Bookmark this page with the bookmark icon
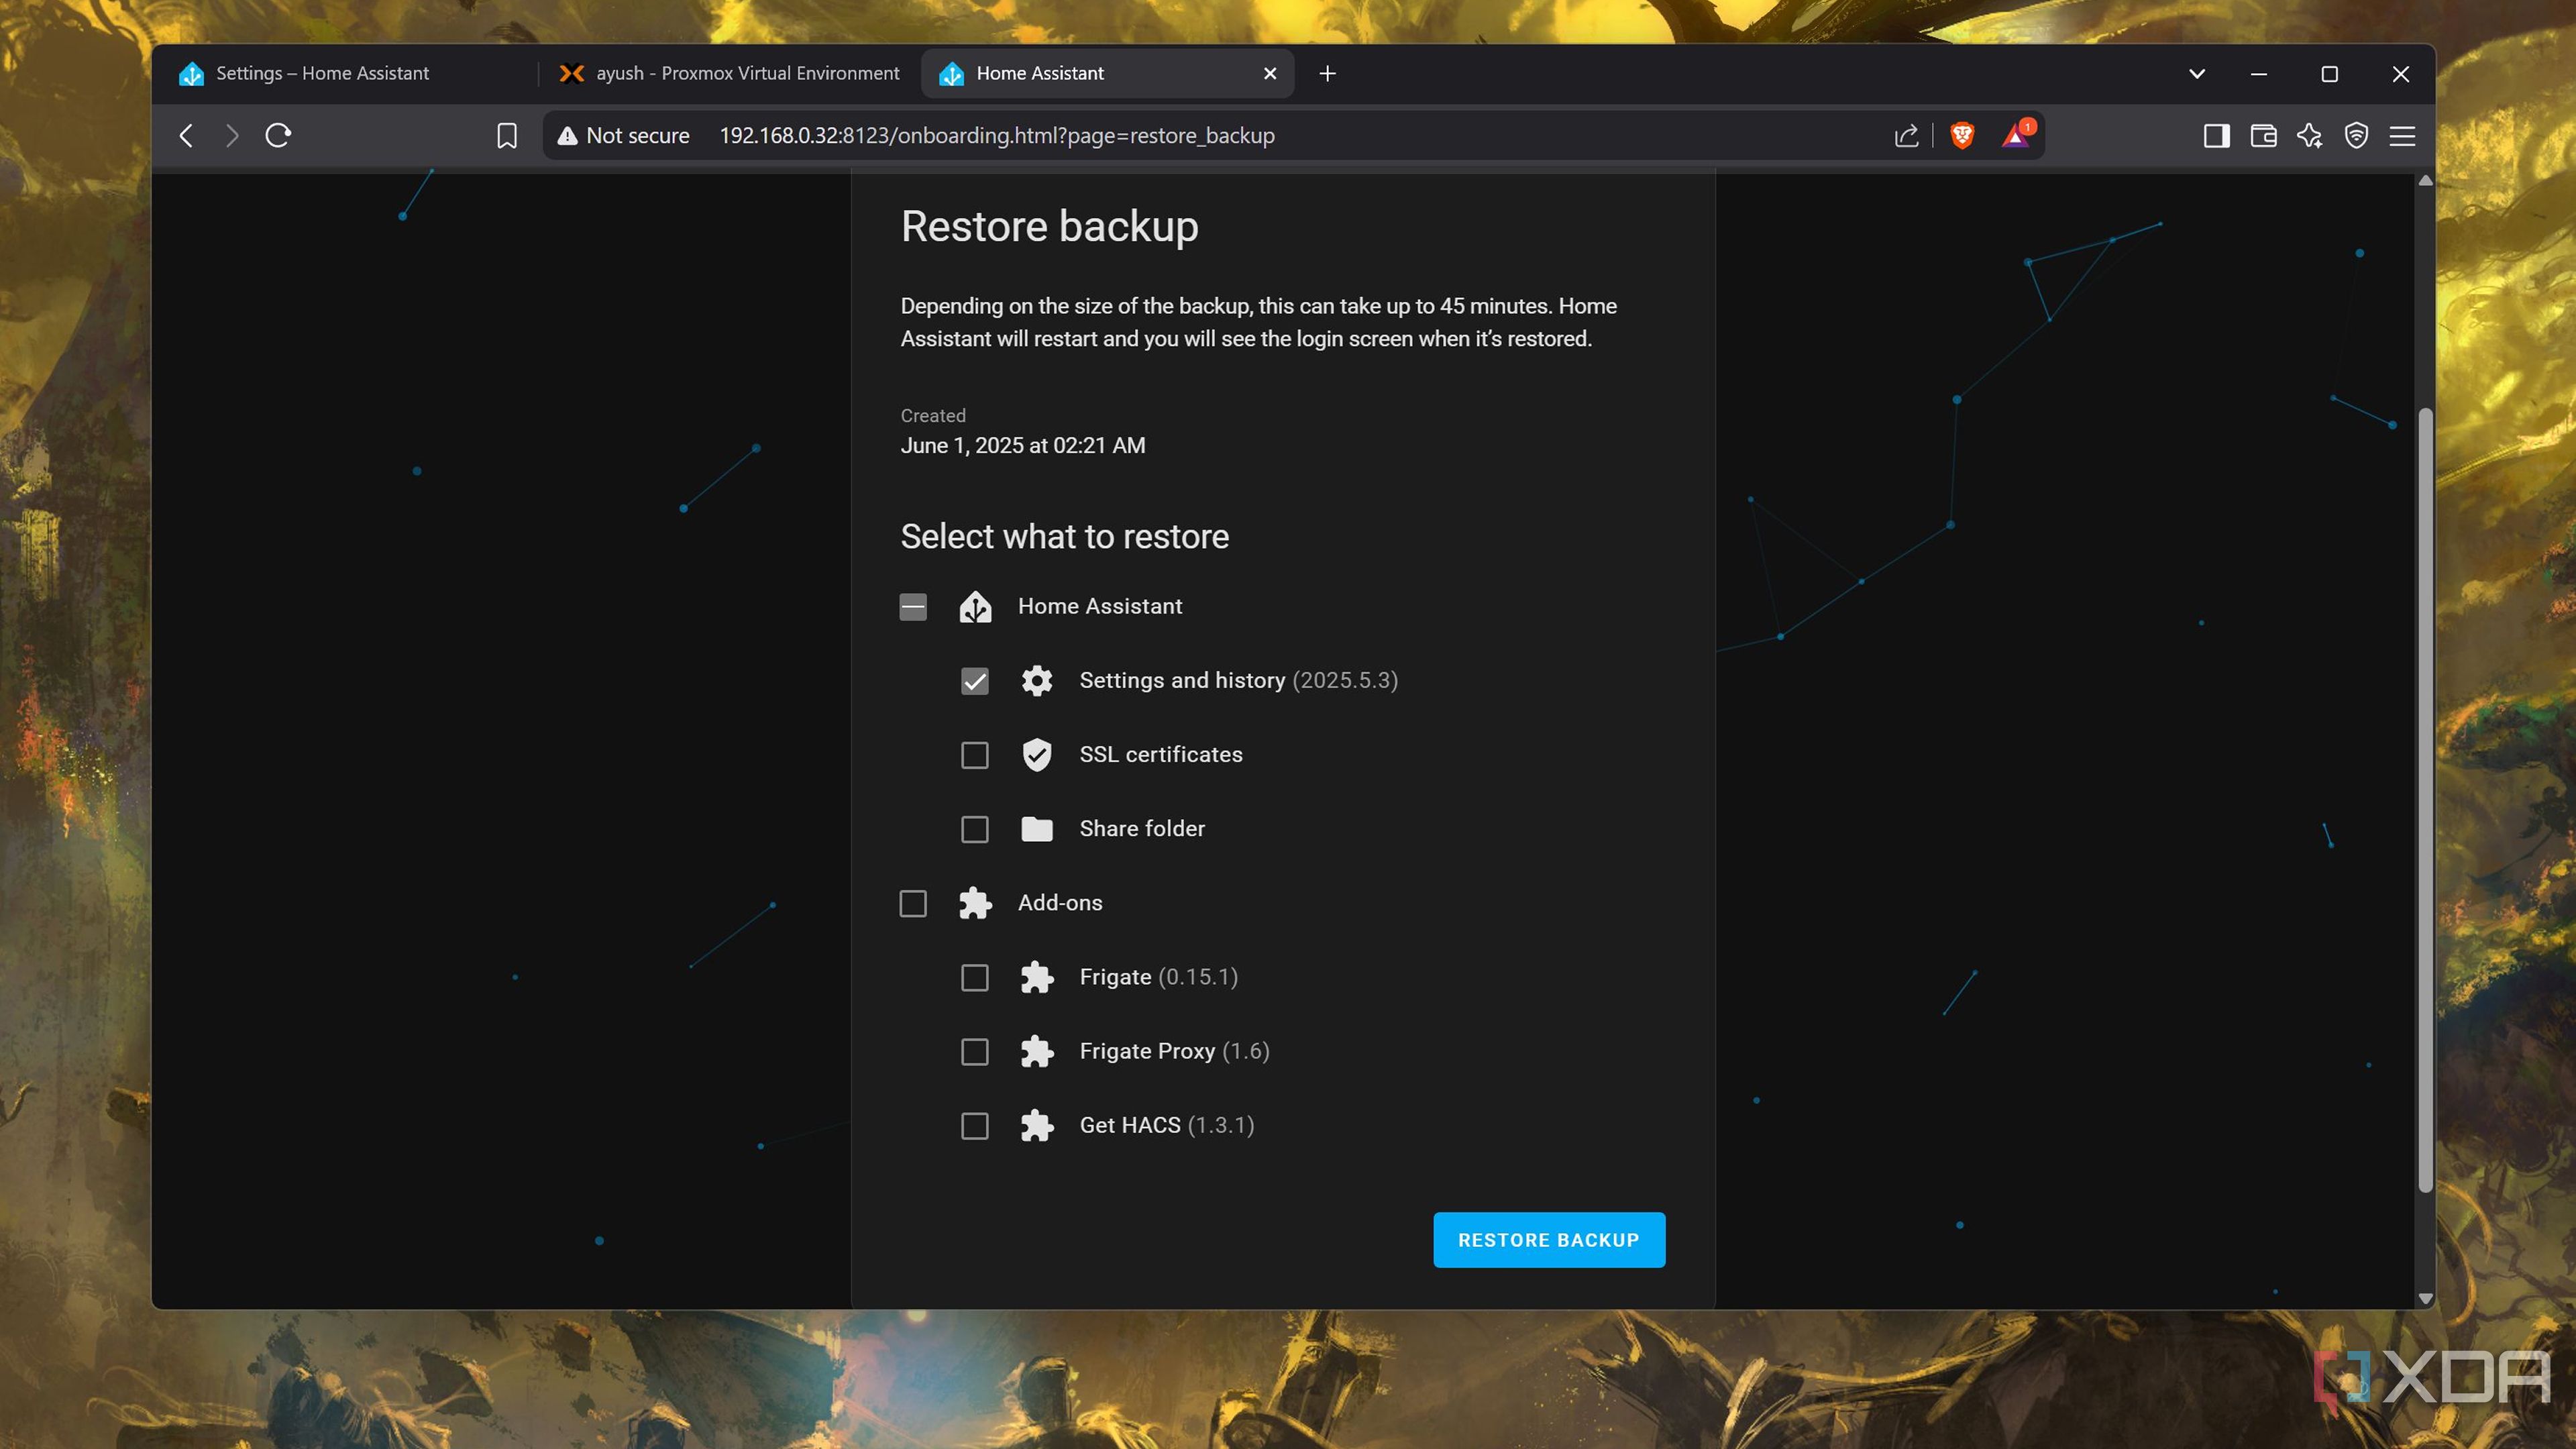This screenshot has width=2576, height=1449. pyautogui.click(x=507, y=136)
